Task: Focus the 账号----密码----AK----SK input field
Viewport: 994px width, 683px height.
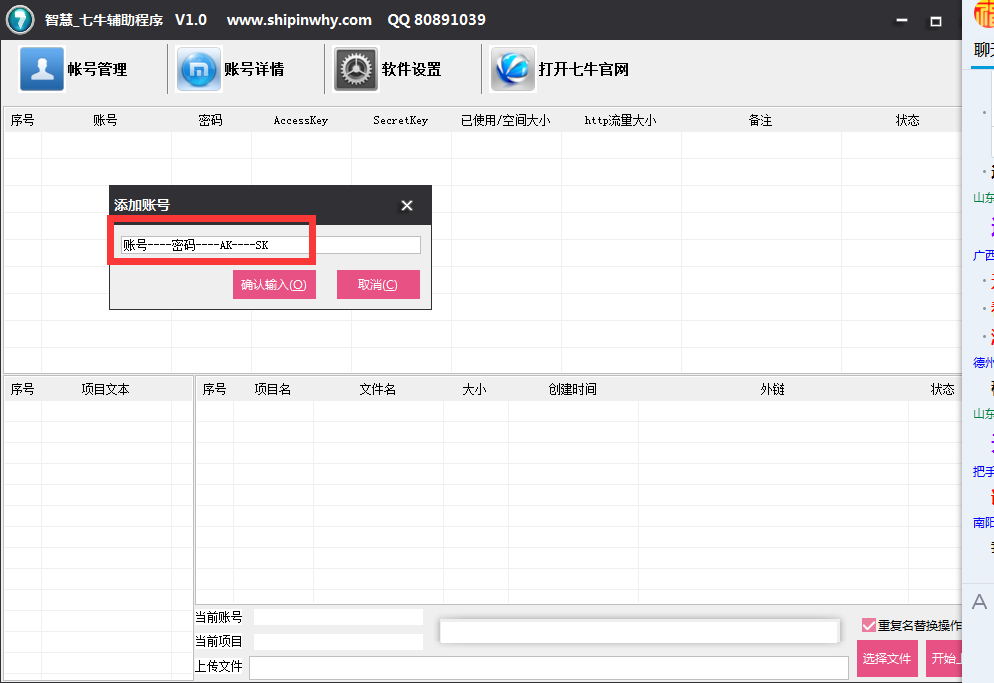Action: 271,245
